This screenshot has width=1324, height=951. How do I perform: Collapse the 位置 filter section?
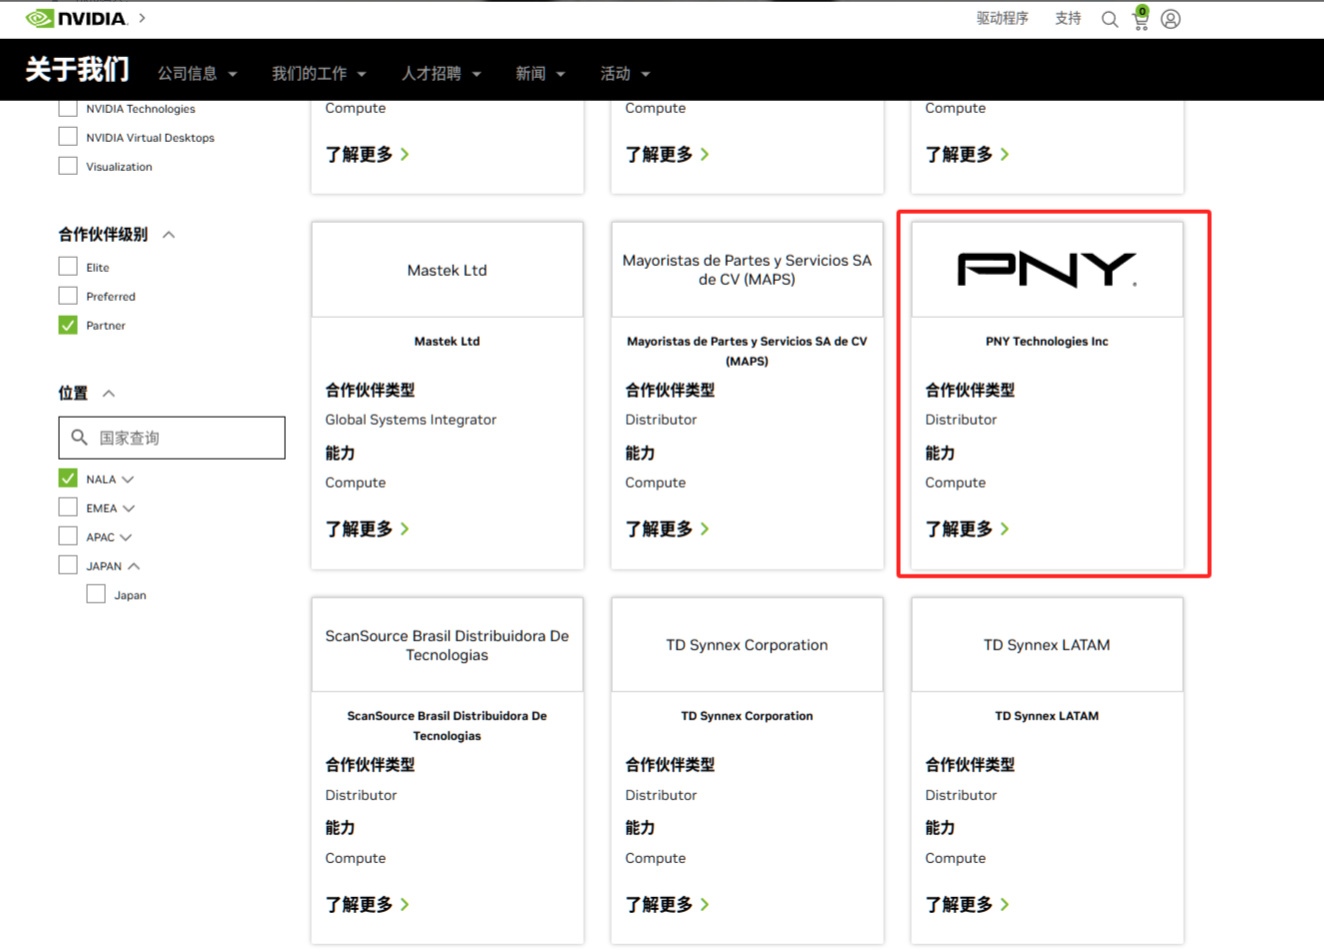click(x=109, y=393)
